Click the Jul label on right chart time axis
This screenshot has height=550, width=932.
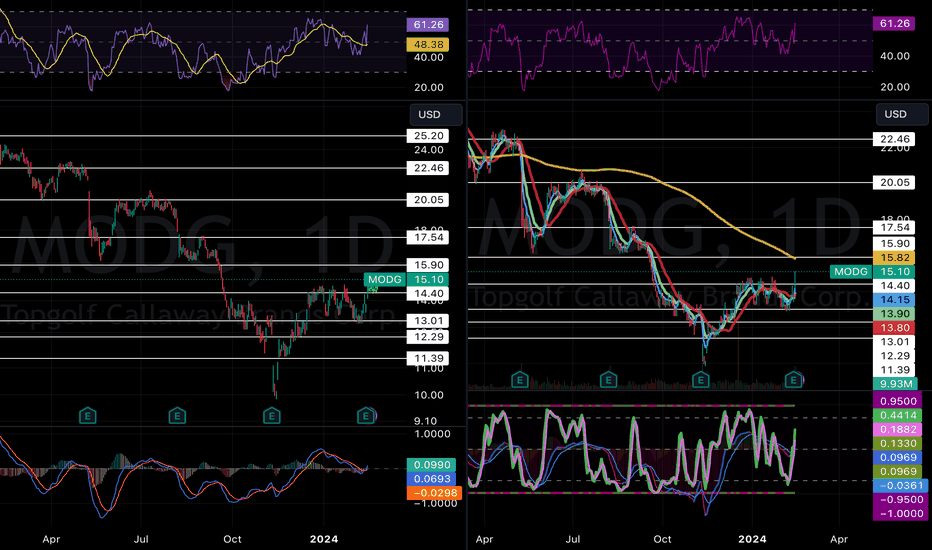(x=572, y=539)
